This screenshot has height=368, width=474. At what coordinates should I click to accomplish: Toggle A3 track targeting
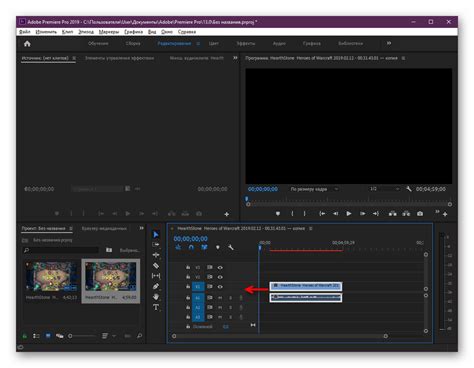click(x=198, y=317)
